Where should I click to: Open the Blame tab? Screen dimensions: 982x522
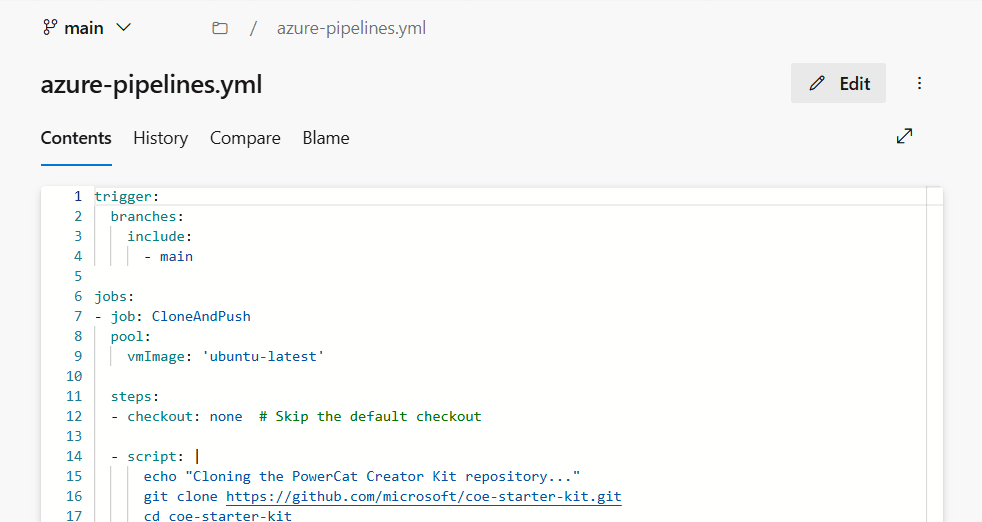click(x=326, y=138)
